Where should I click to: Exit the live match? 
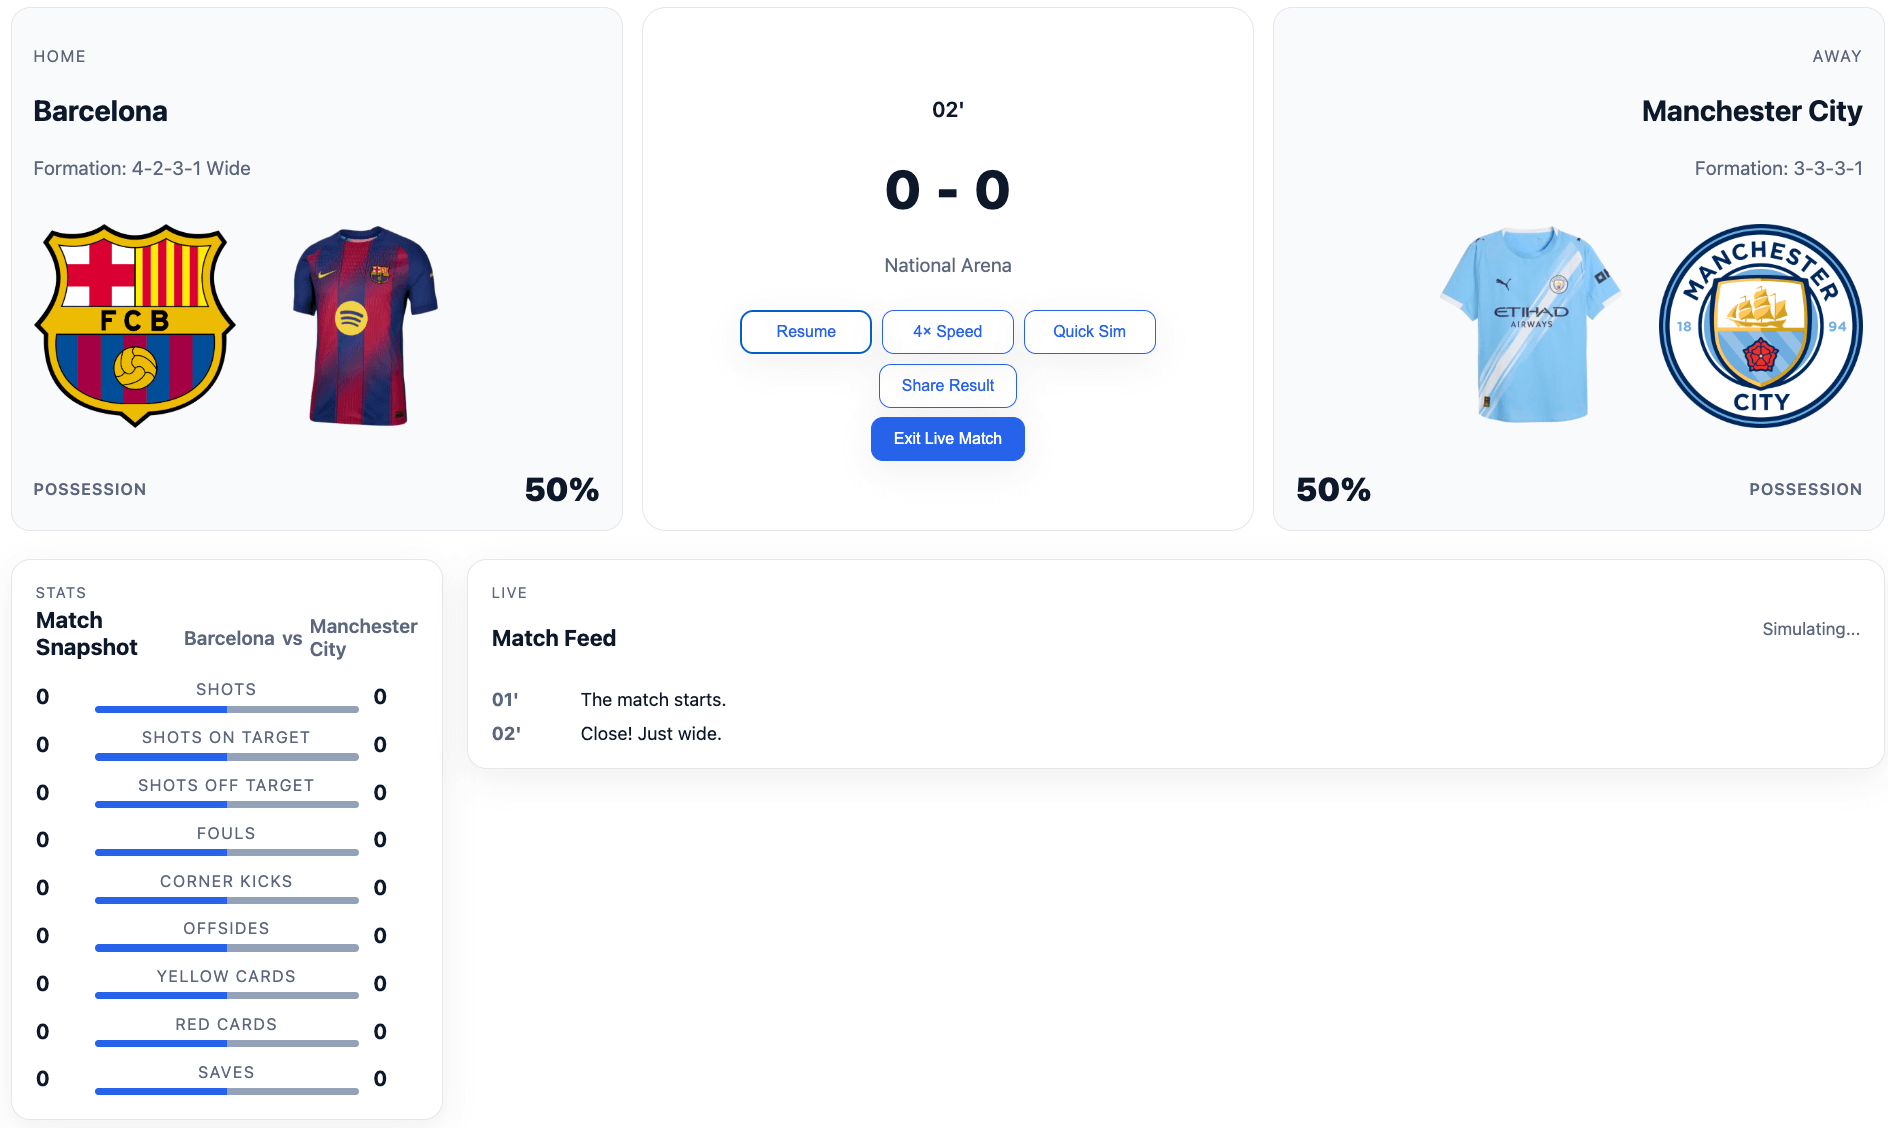click(x=947, y=438)
